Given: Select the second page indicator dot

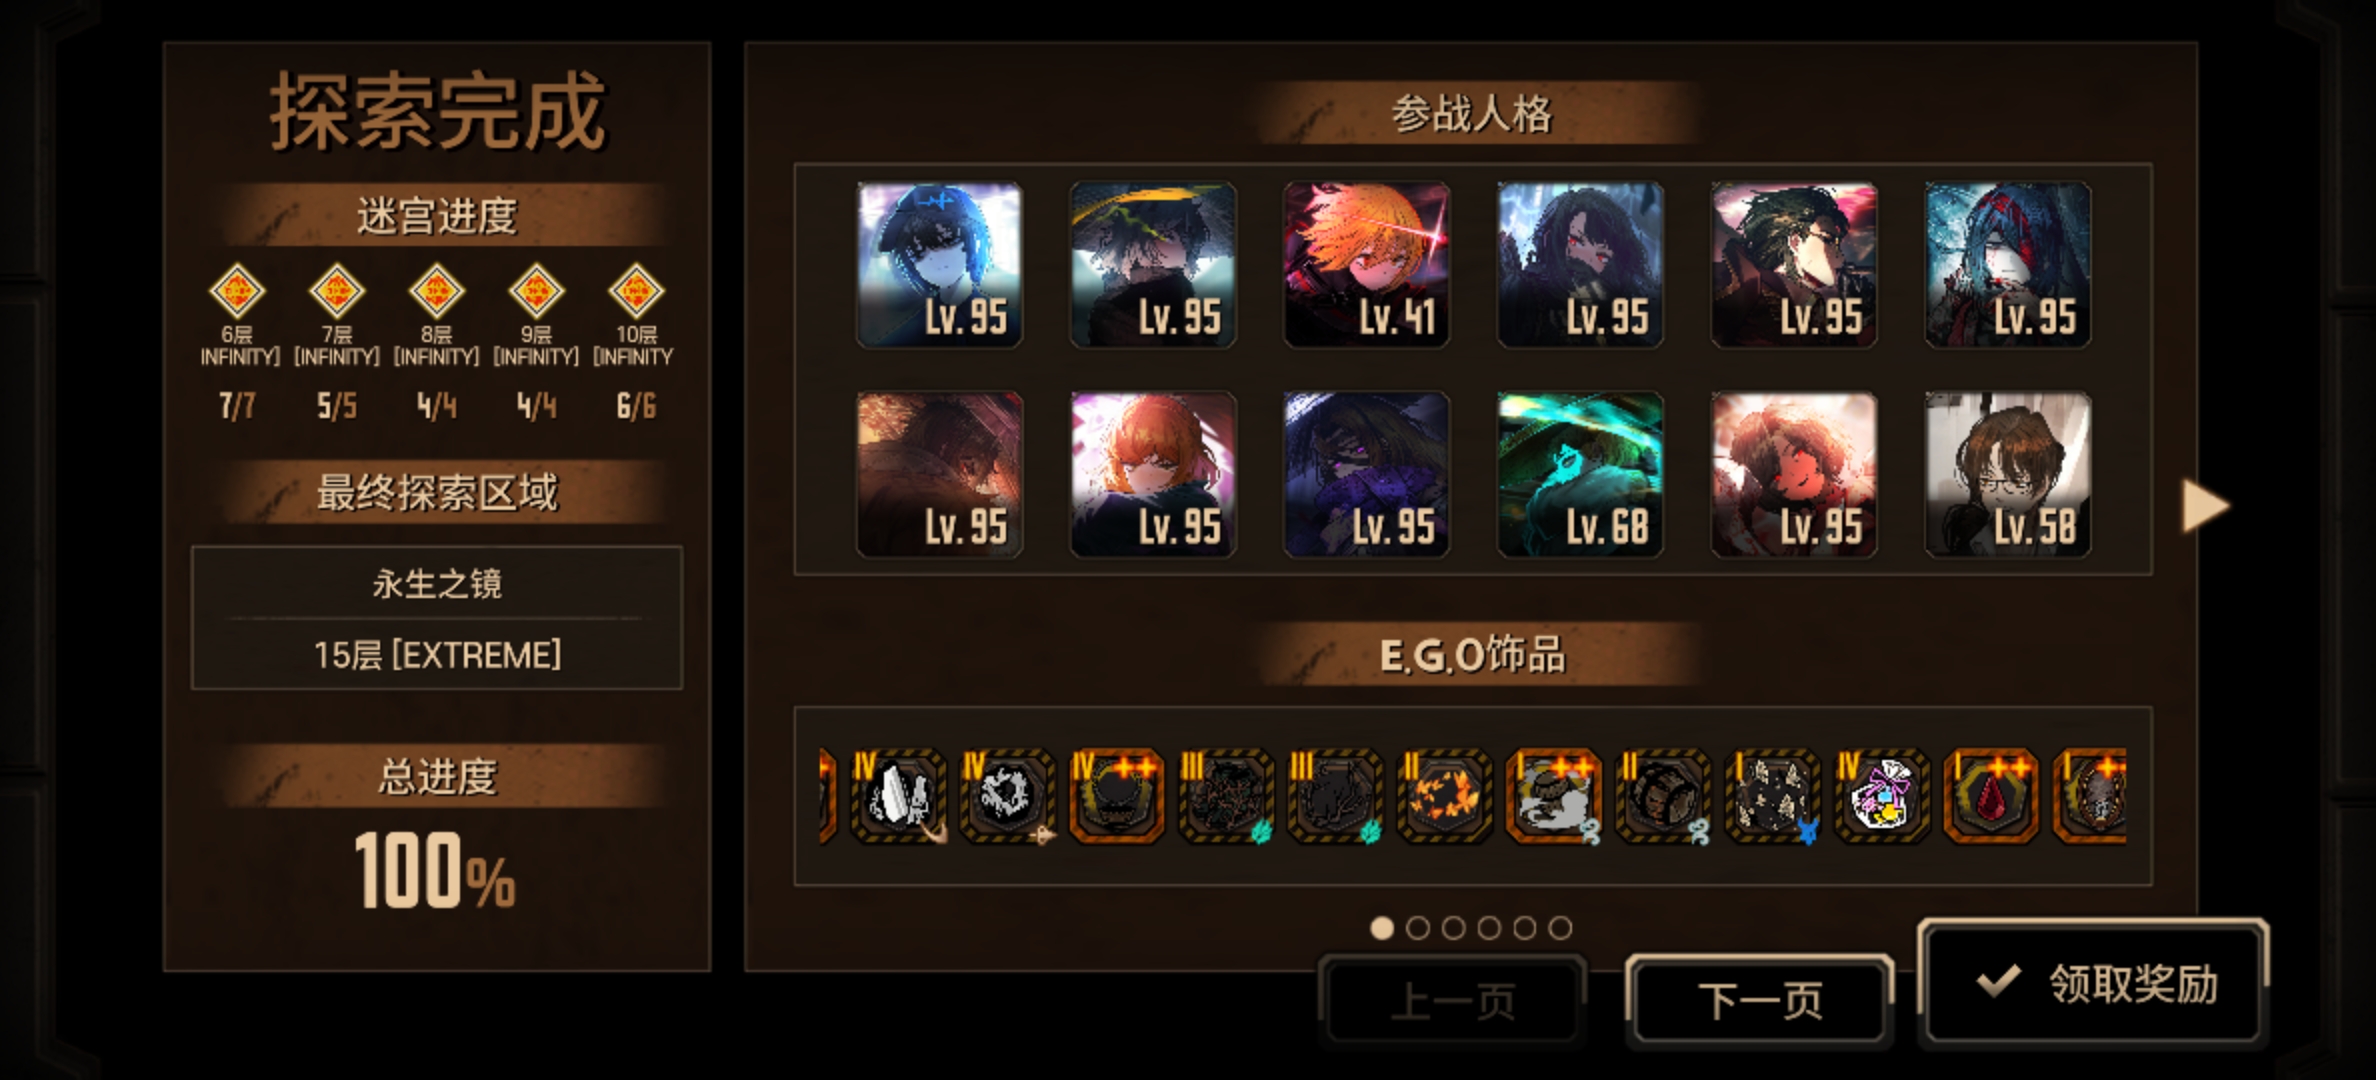Looking at the screenshot, I should point(1417,928).
